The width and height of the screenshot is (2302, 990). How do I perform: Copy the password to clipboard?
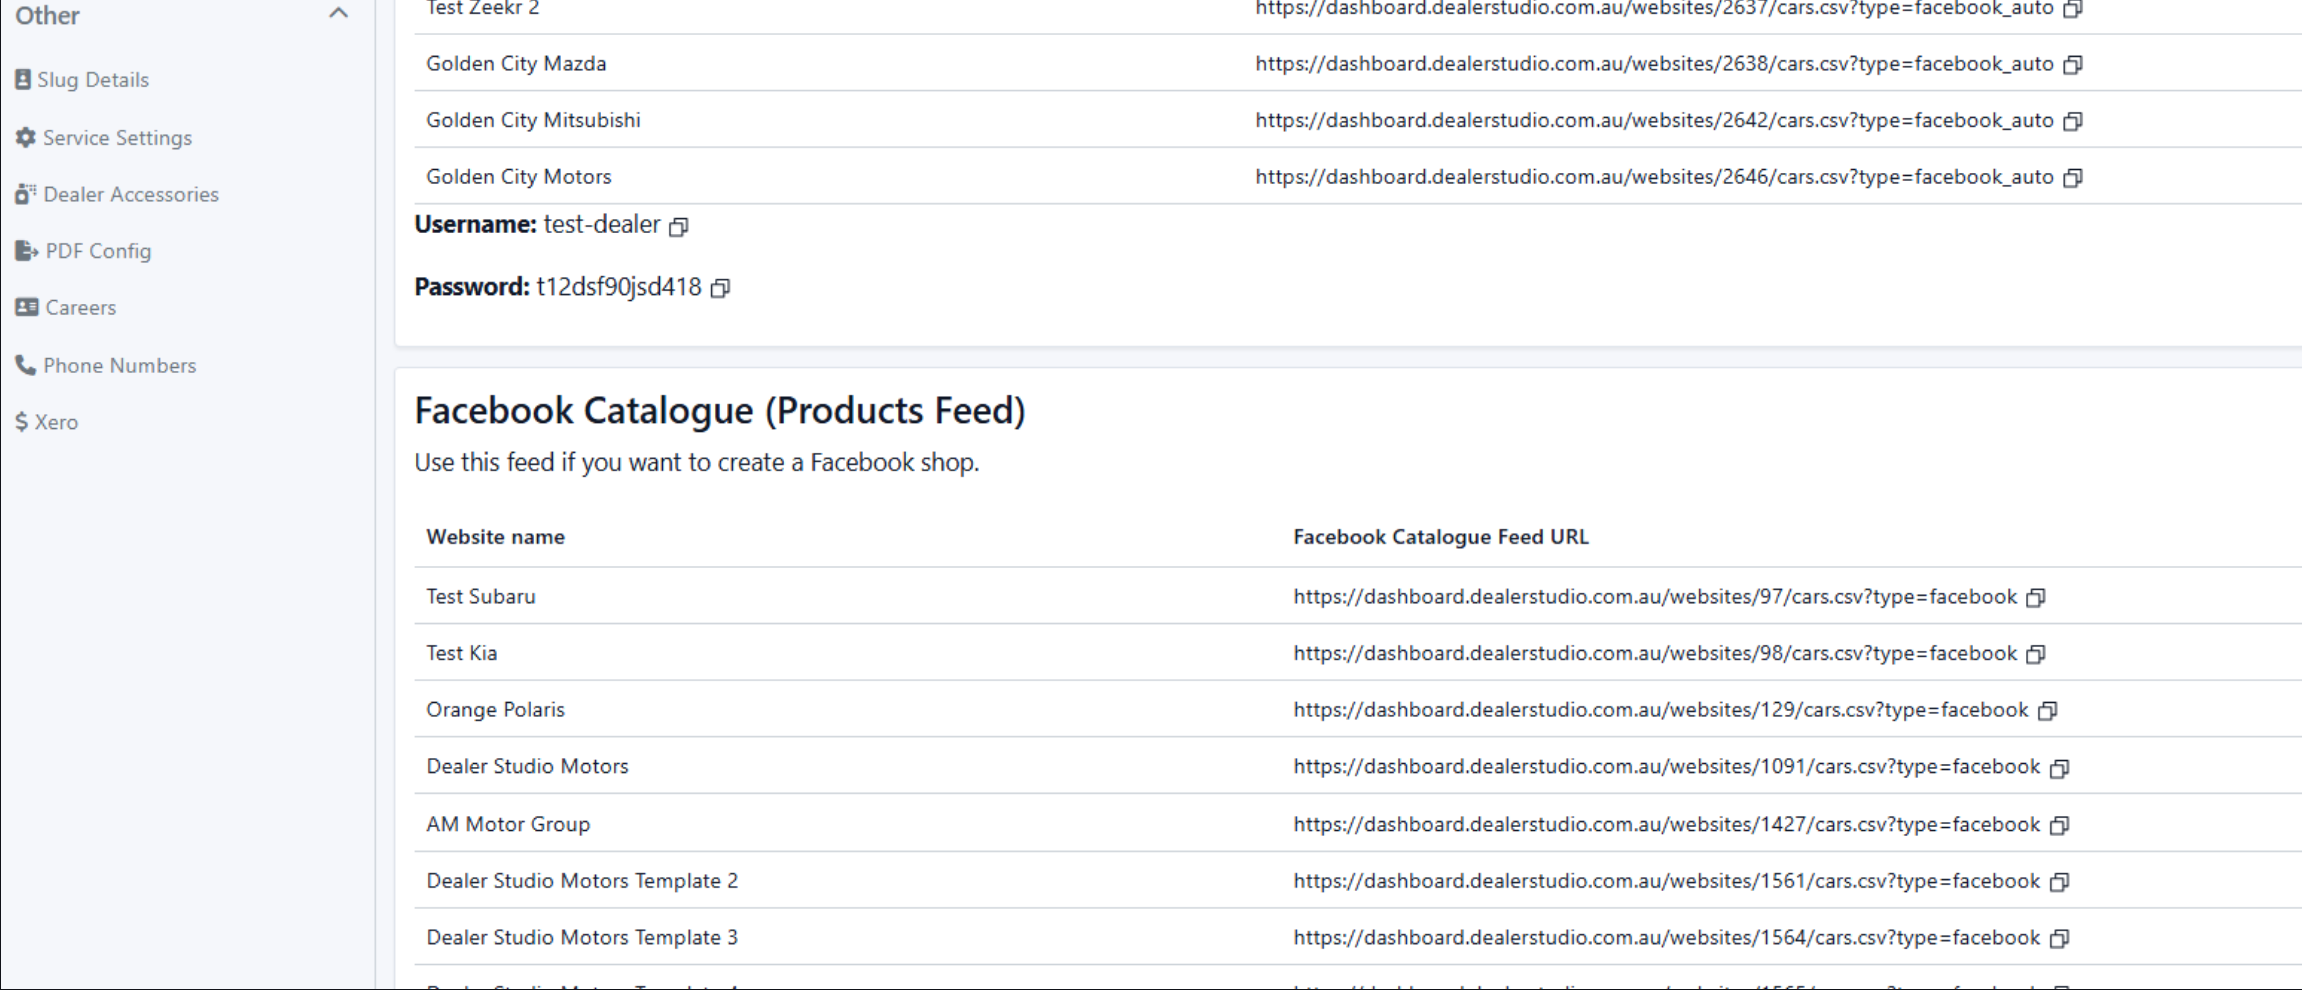click(720, 288)
